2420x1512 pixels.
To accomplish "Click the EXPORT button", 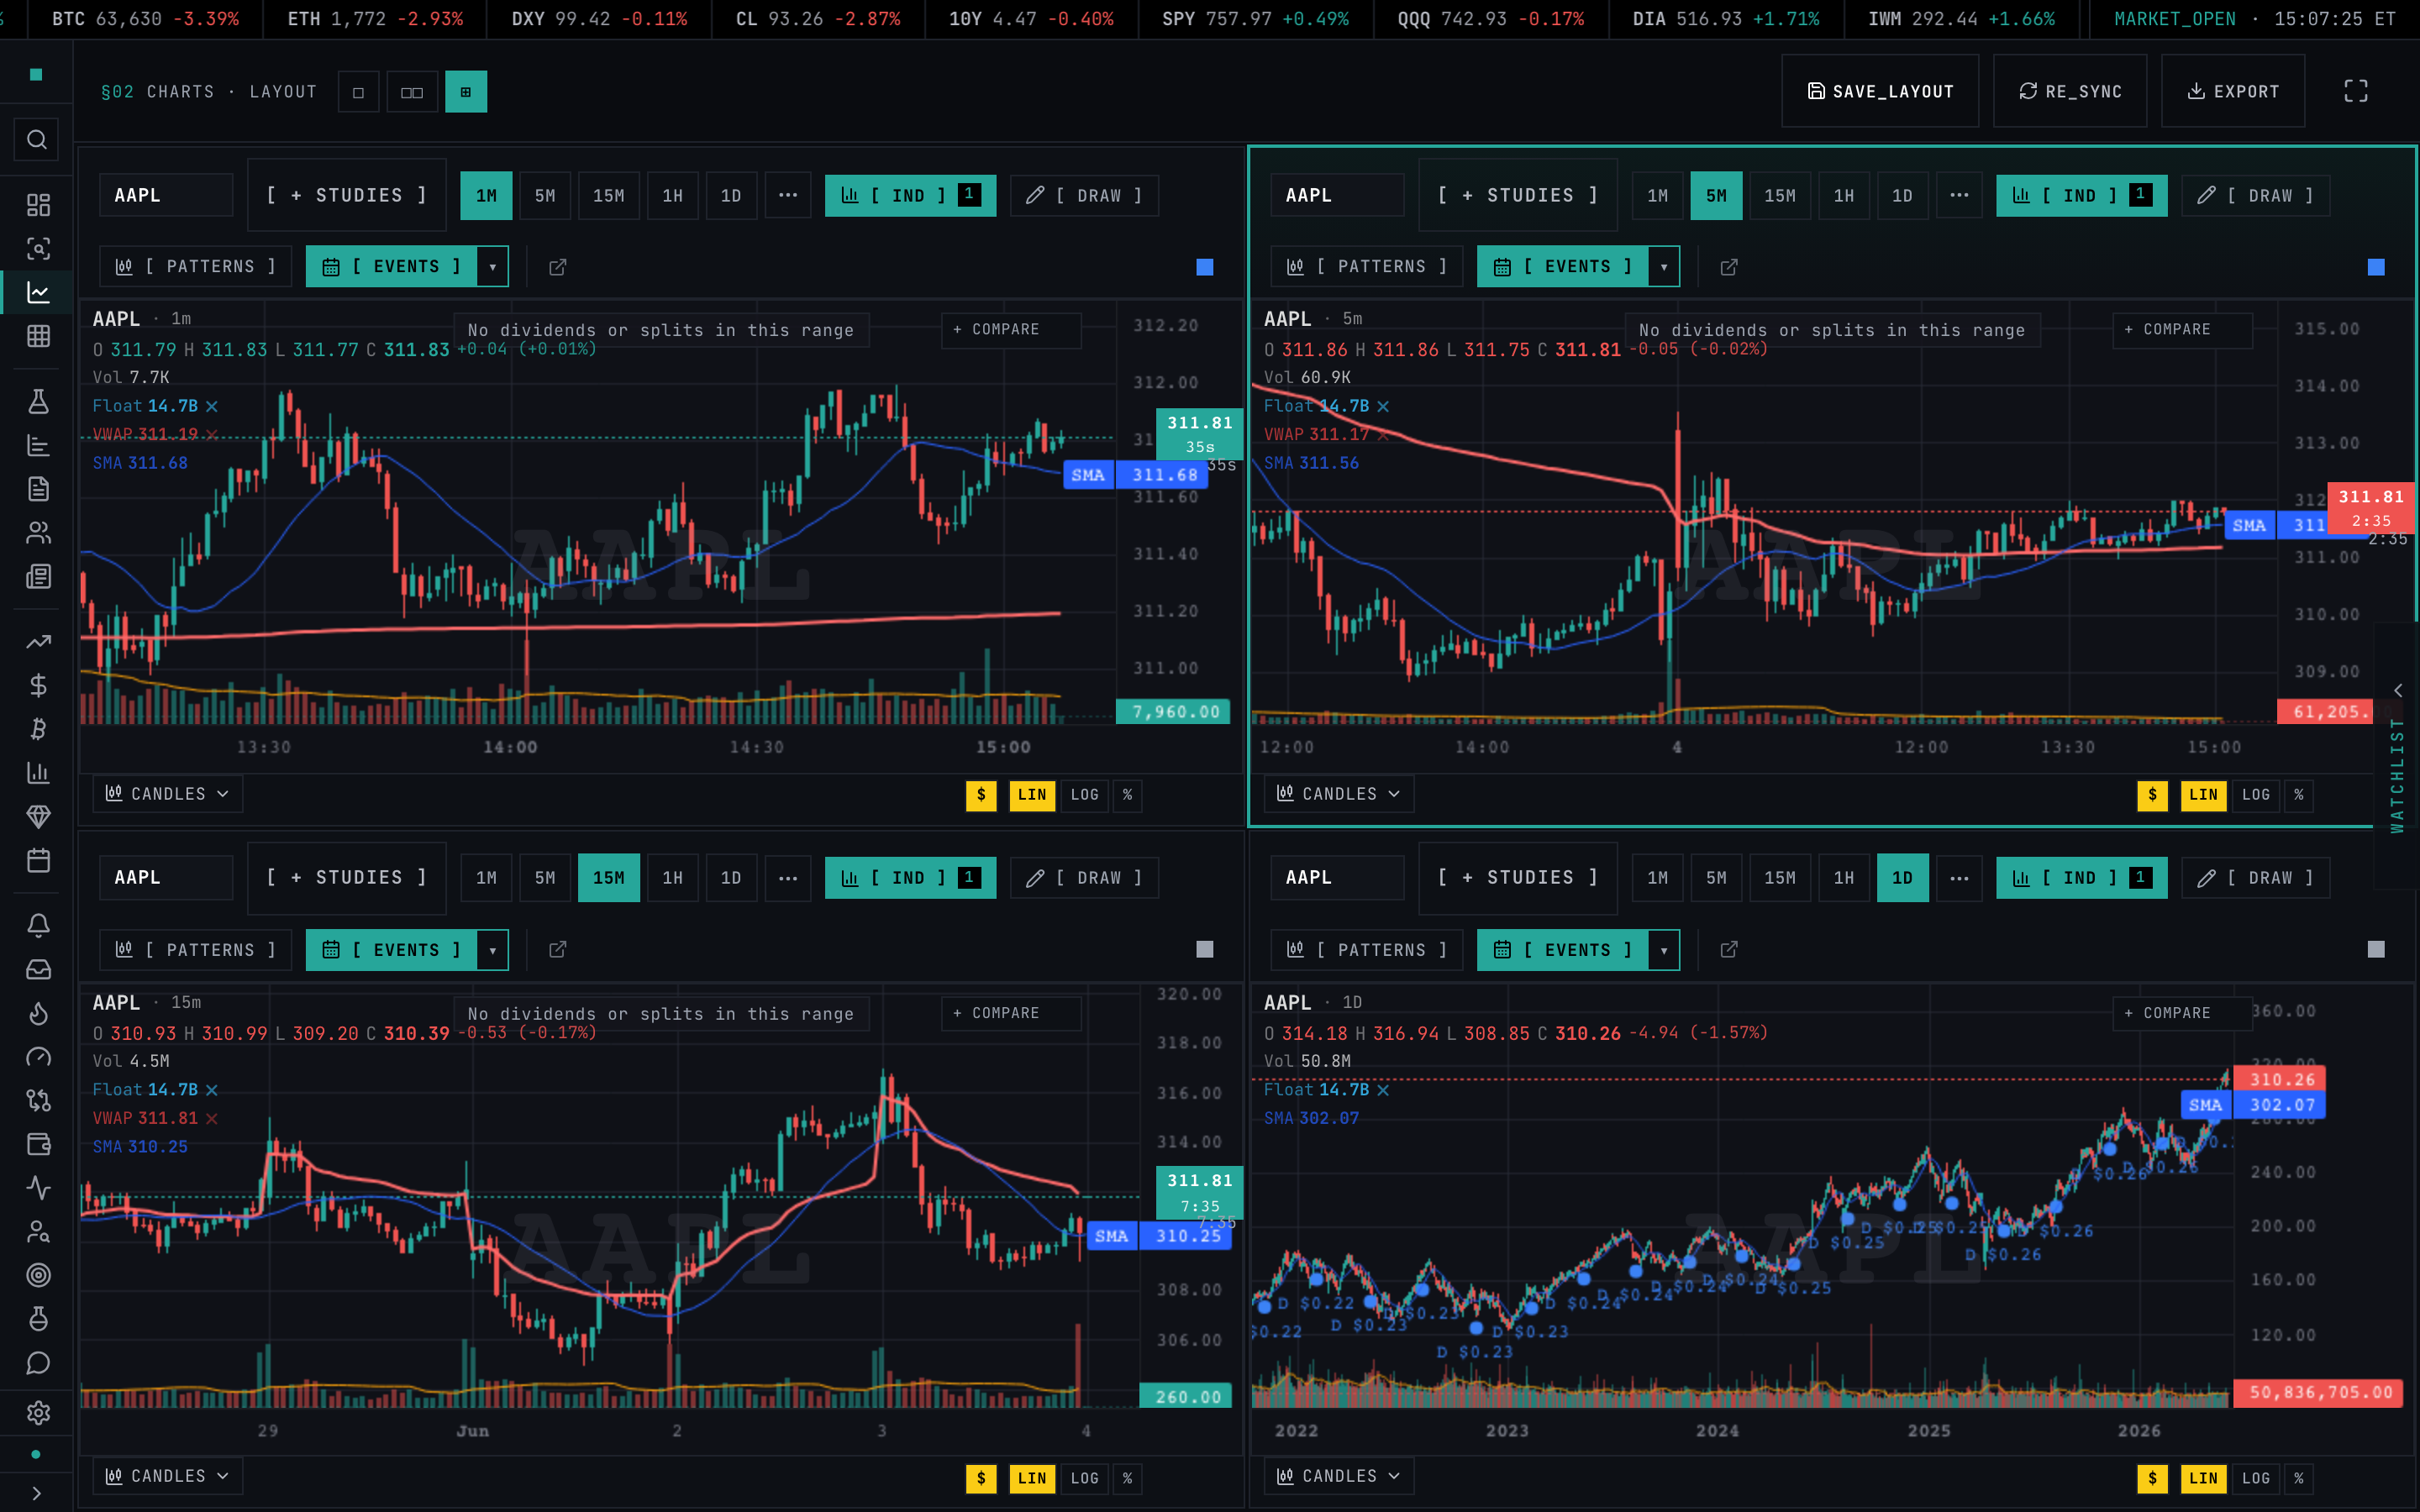I will (x=2233, y=91).
